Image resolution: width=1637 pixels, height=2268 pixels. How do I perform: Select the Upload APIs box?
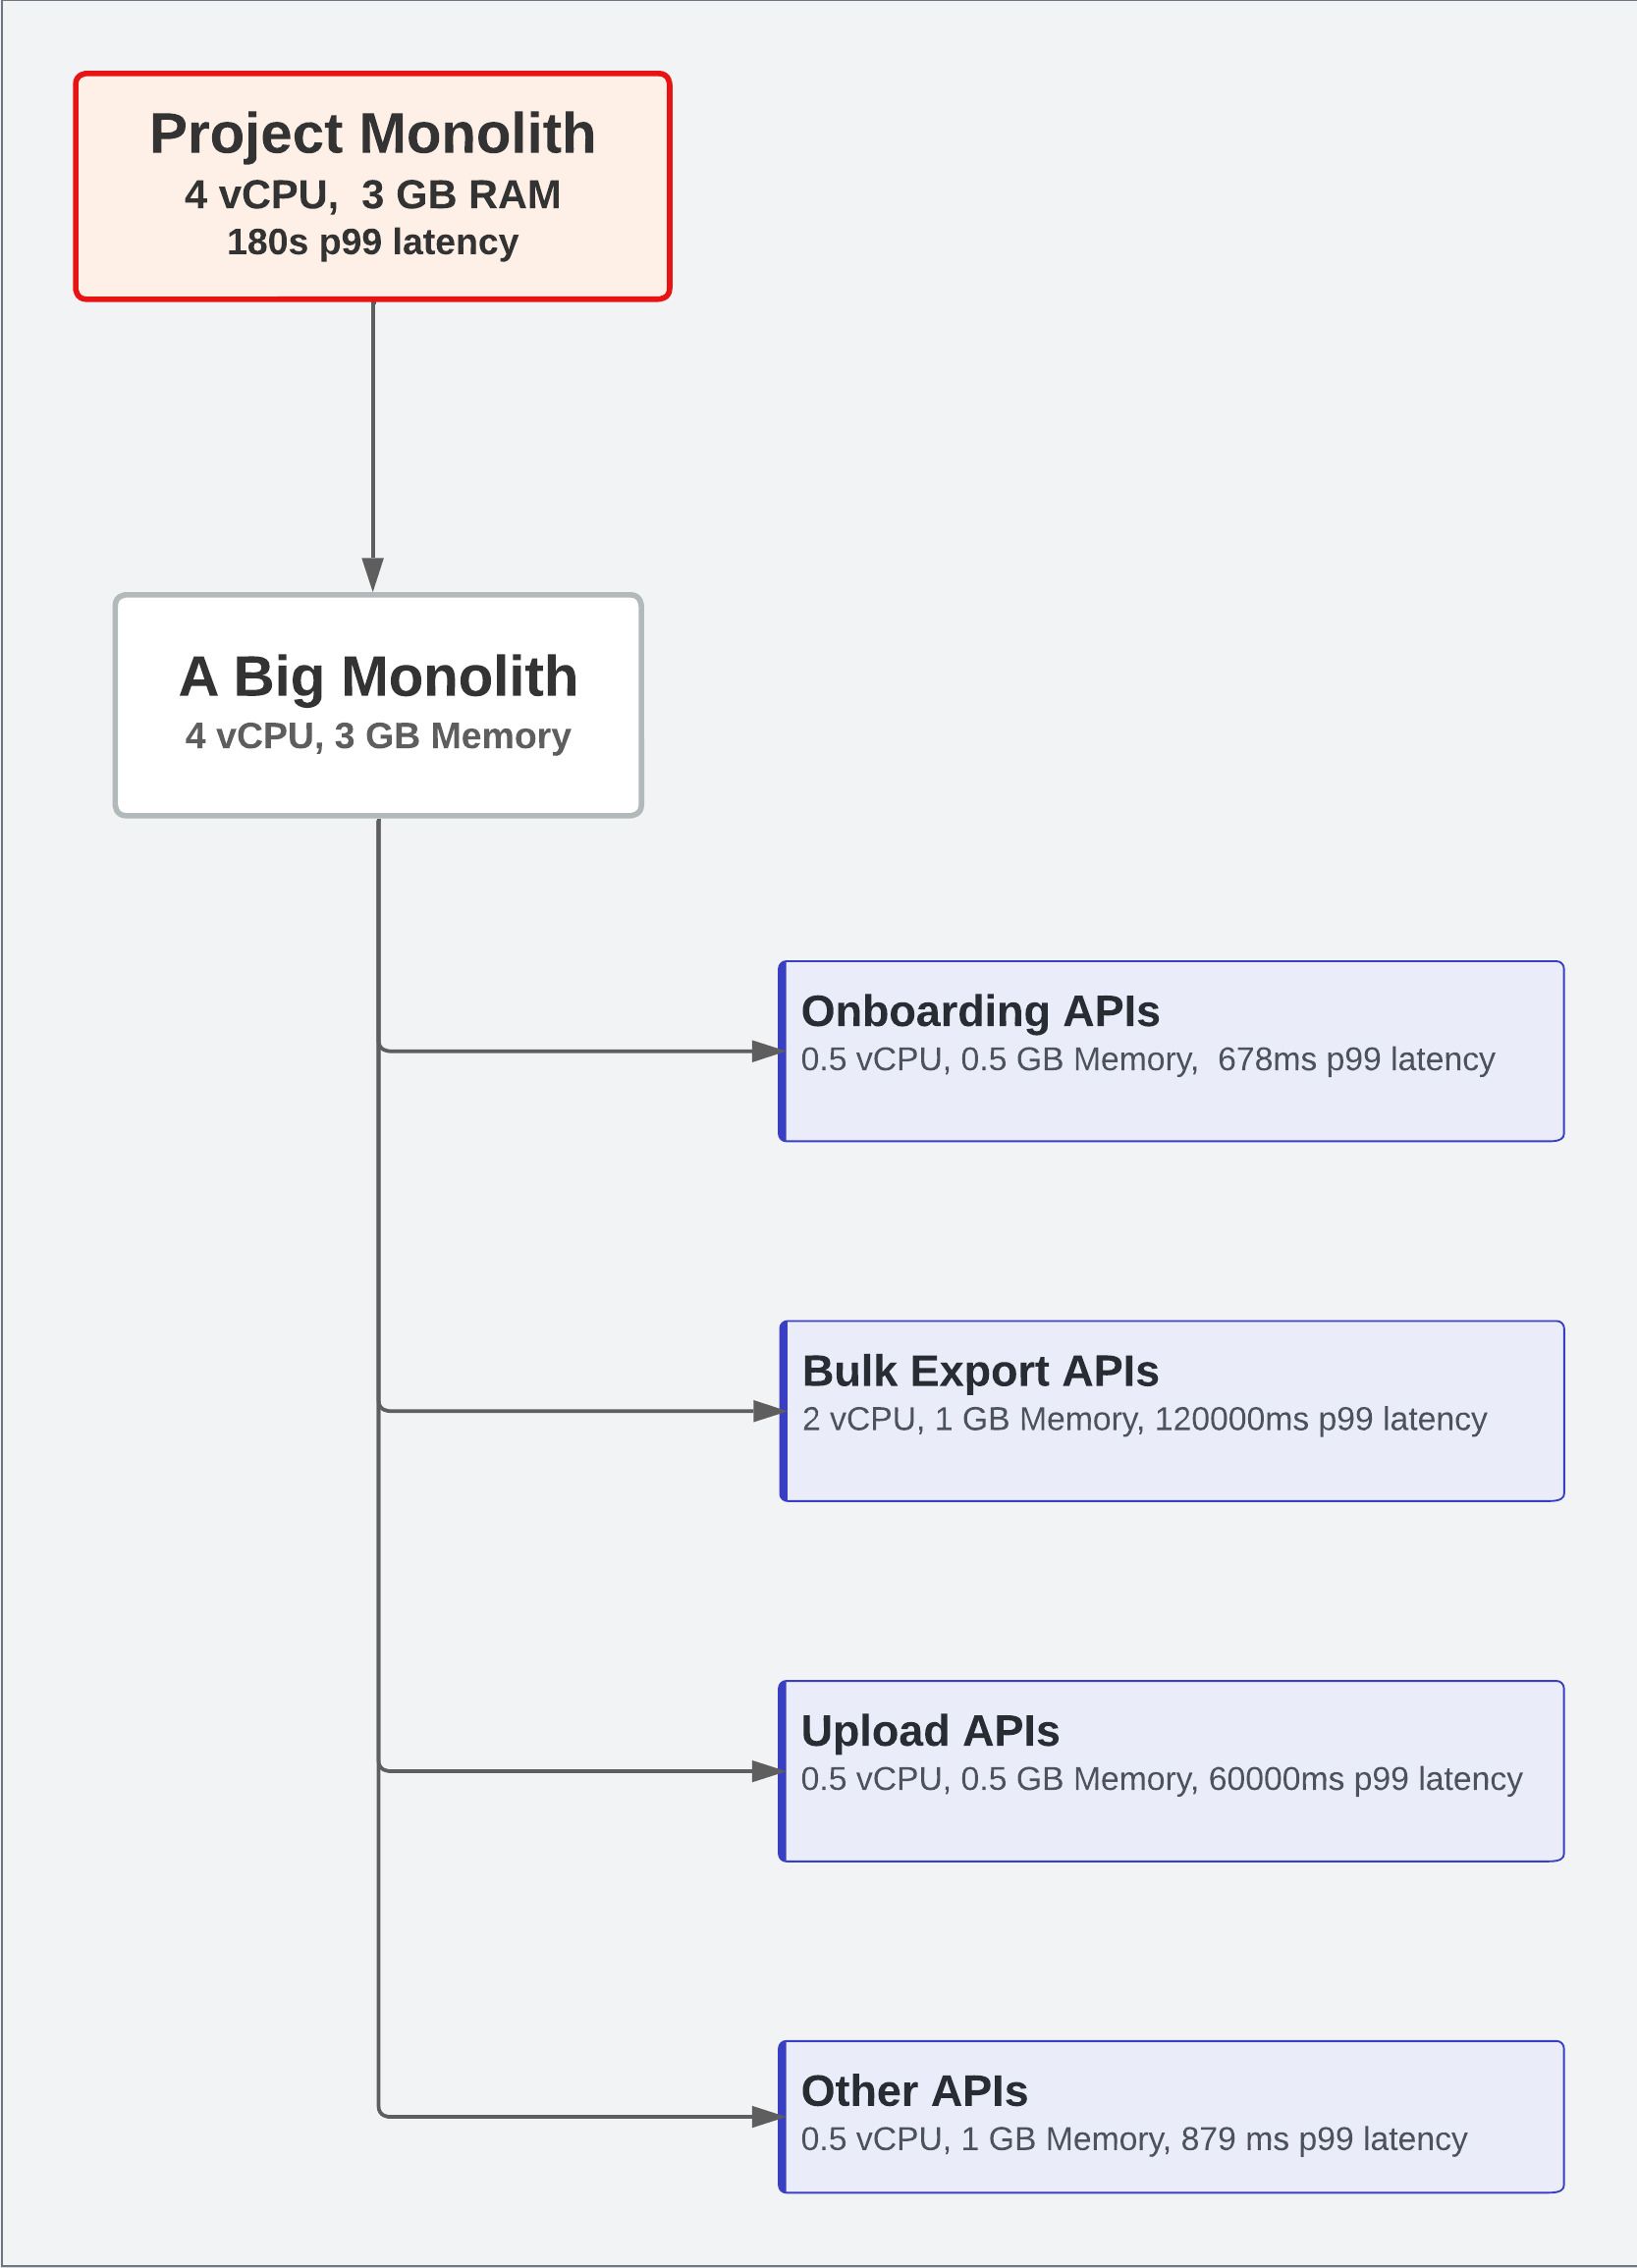[x=1171, y=1771]
